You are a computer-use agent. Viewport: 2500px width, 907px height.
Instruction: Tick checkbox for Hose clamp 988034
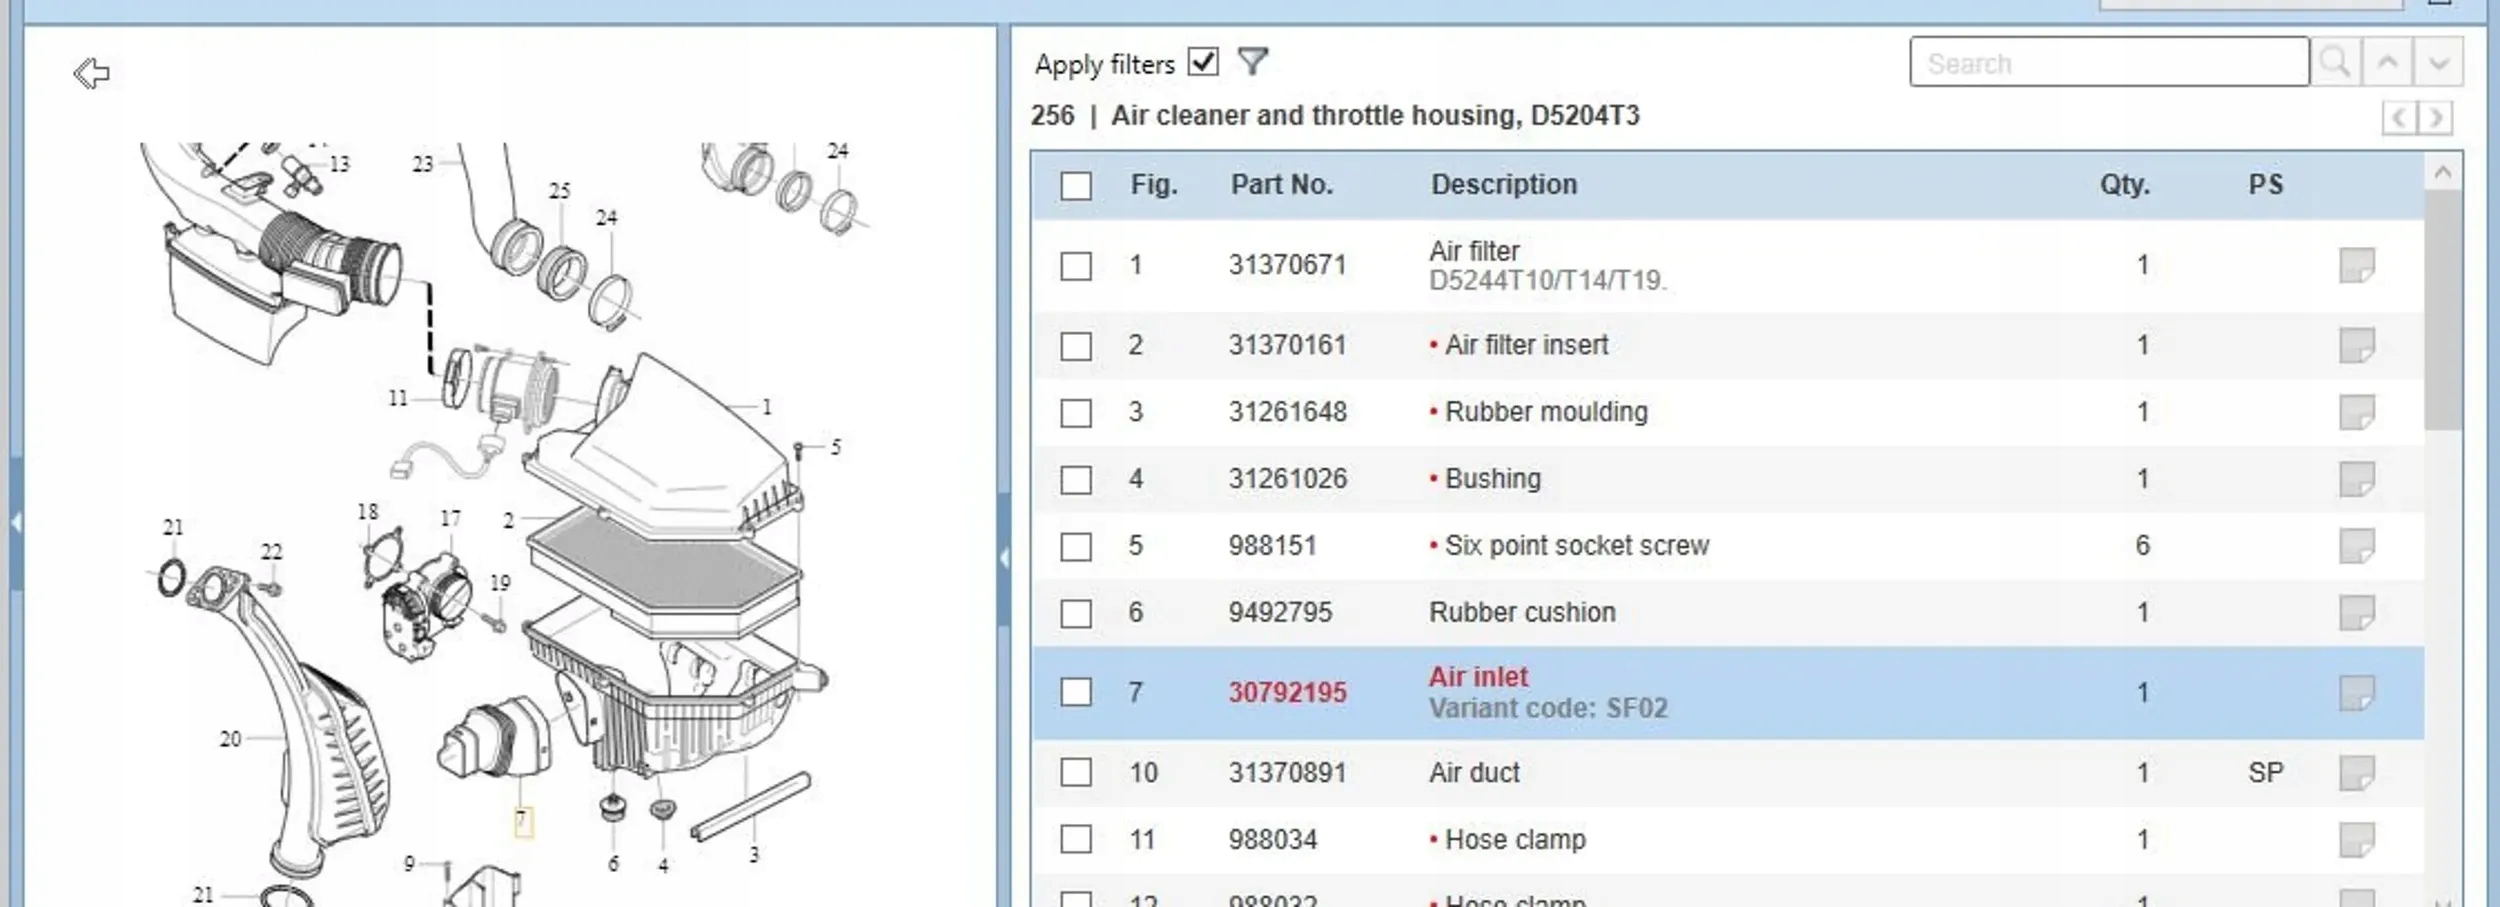(1076, 839)
